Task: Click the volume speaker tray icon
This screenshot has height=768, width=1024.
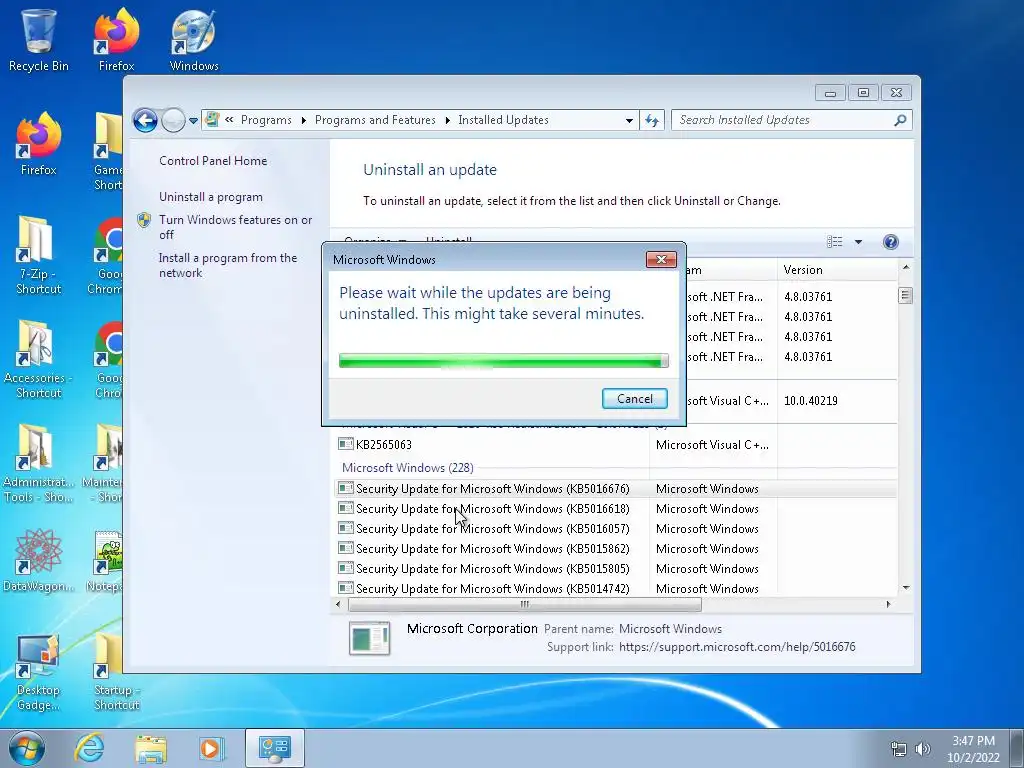Action: click(922, 749)
